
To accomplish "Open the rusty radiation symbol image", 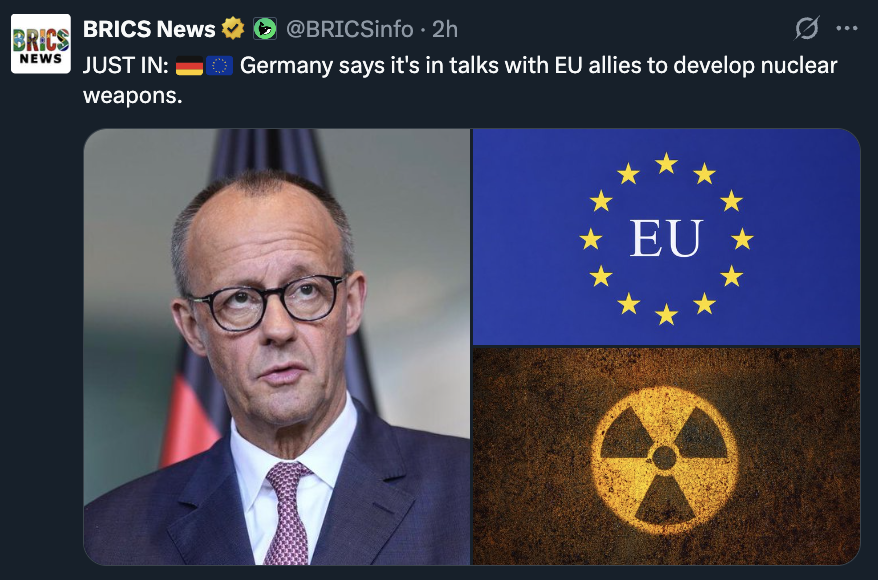I will tap(666, 456).
